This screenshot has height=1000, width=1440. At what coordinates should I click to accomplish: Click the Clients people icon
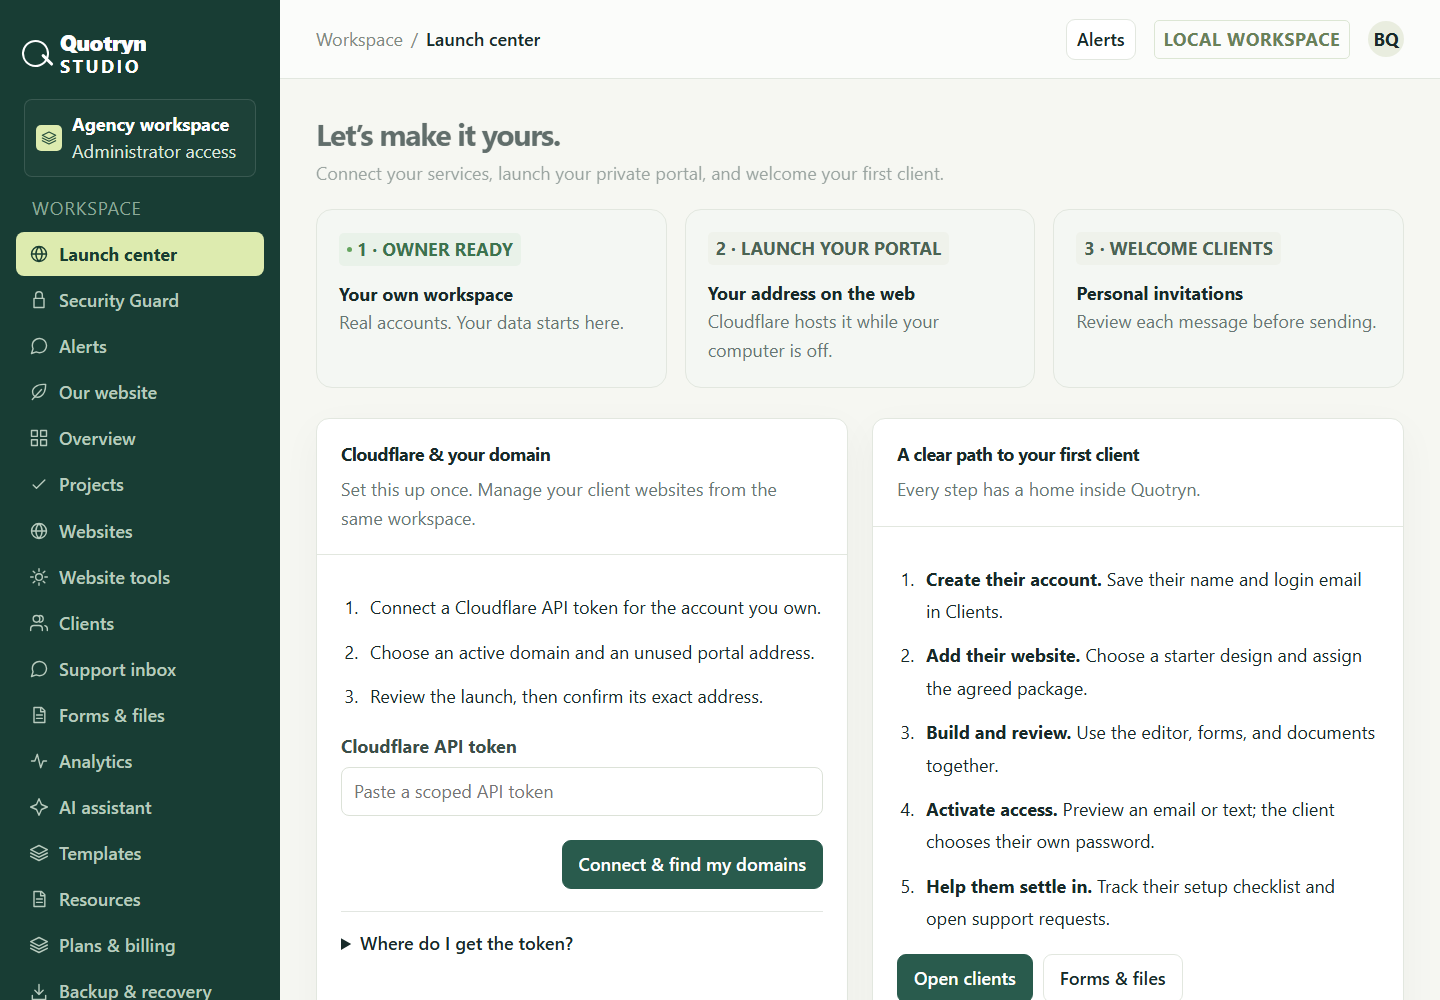coord(39,623)
